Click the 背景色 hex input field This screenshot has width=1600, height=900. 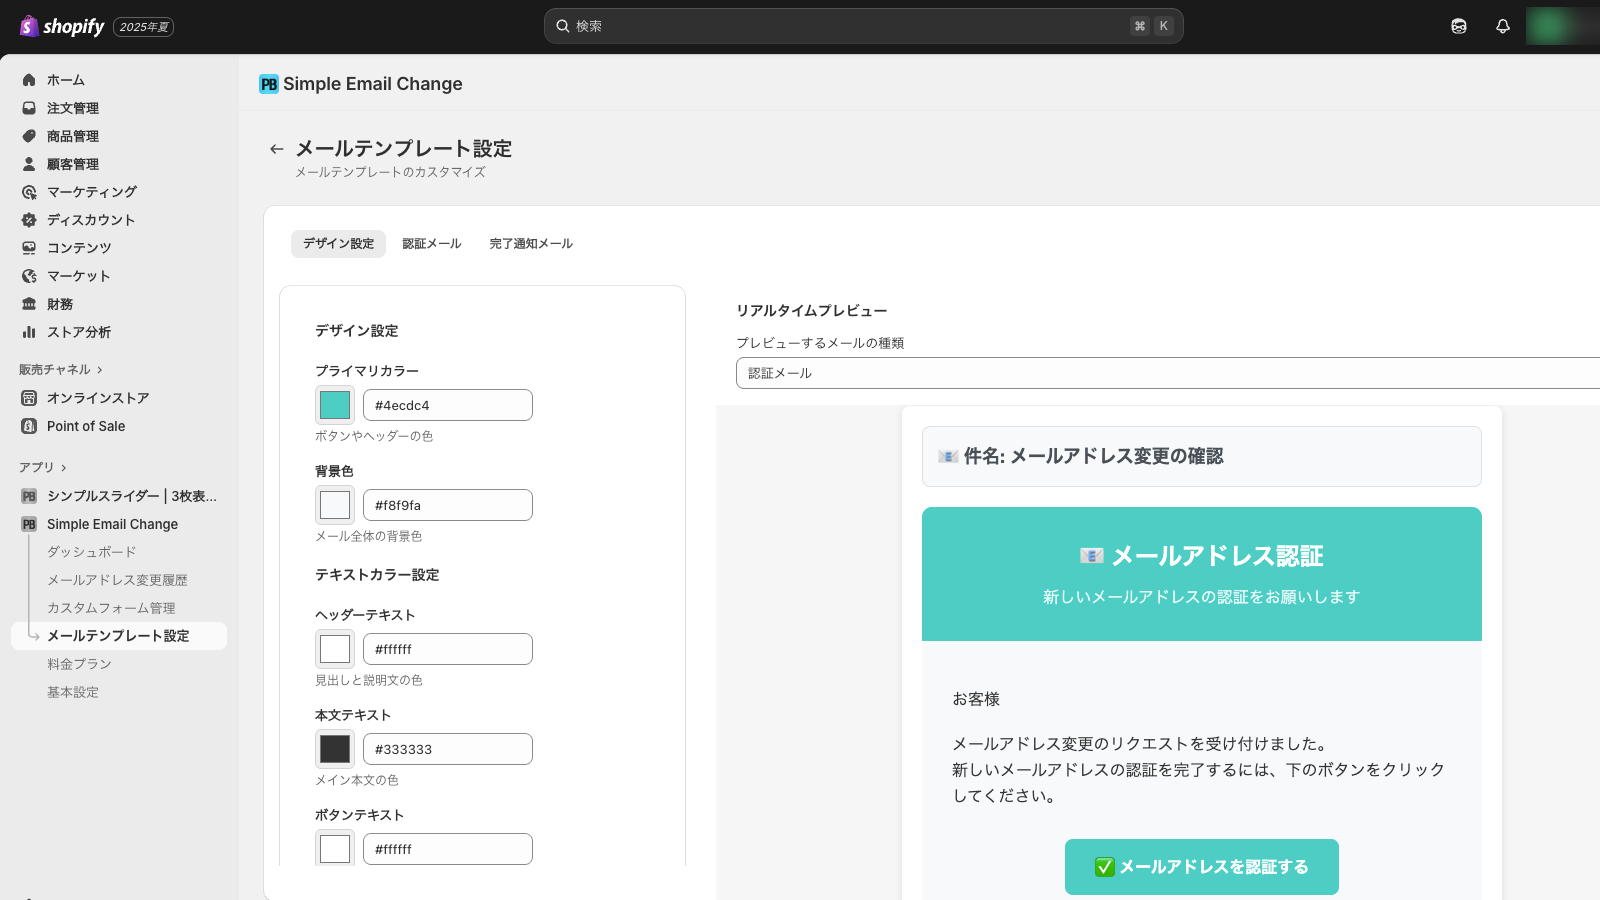(x=447, y=505)
